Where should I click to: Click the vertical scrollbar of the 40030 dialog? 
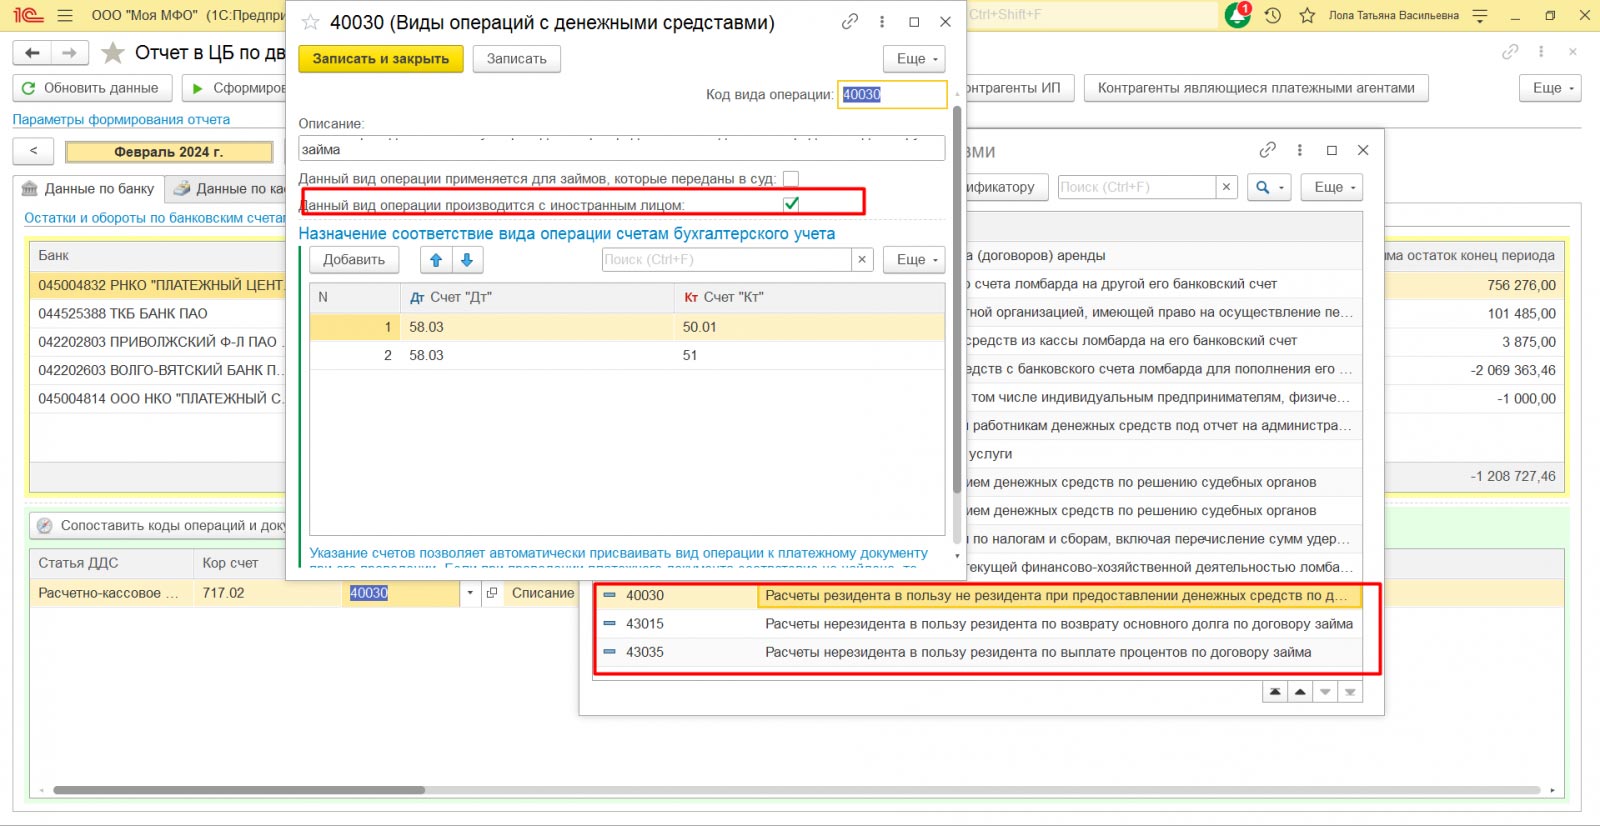[957, 300]
